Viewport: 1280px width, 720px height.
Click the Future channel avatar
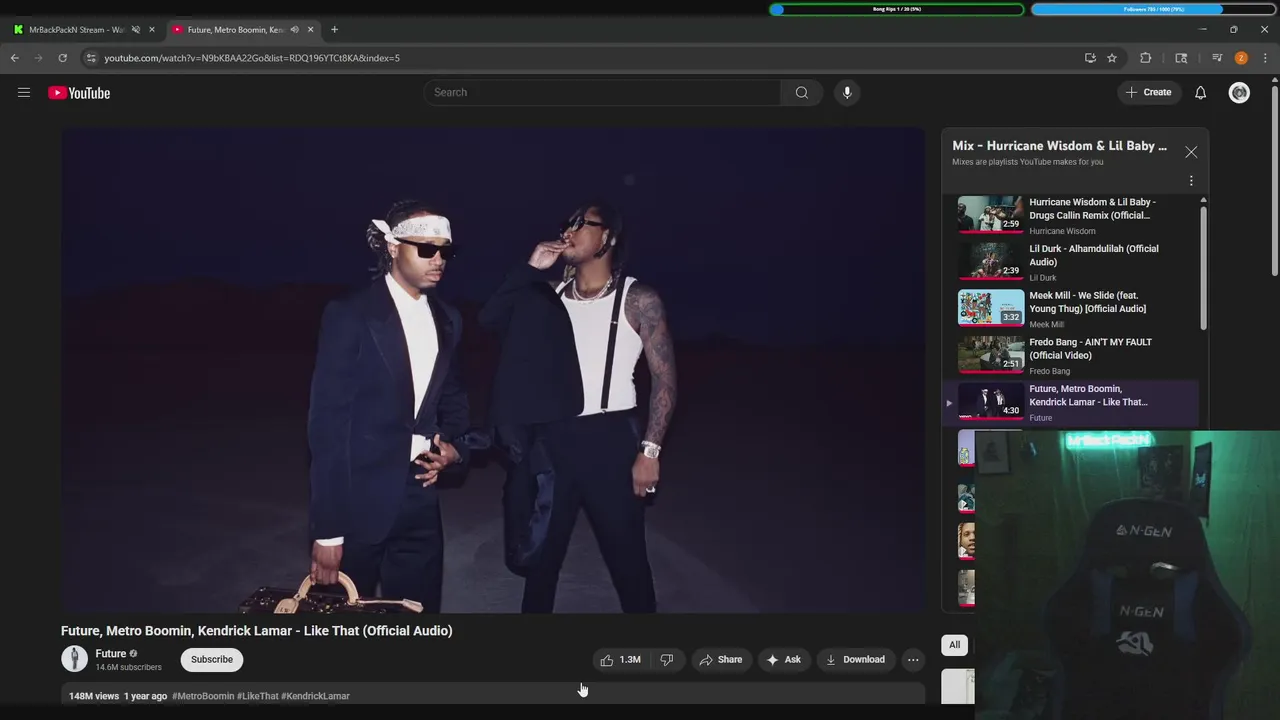[74, 659]
